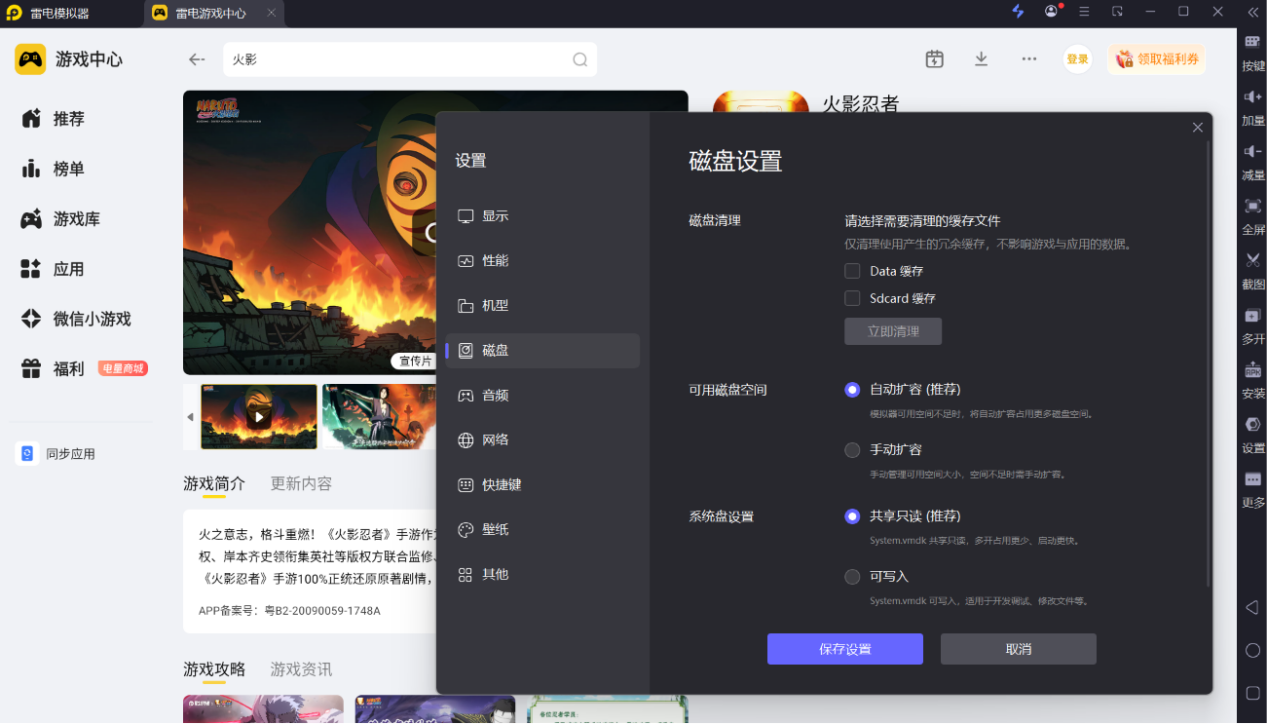Screen dimensions: 1267x724
Task: Click the blue lightning accelerator icon
Action: [1018, 12]
